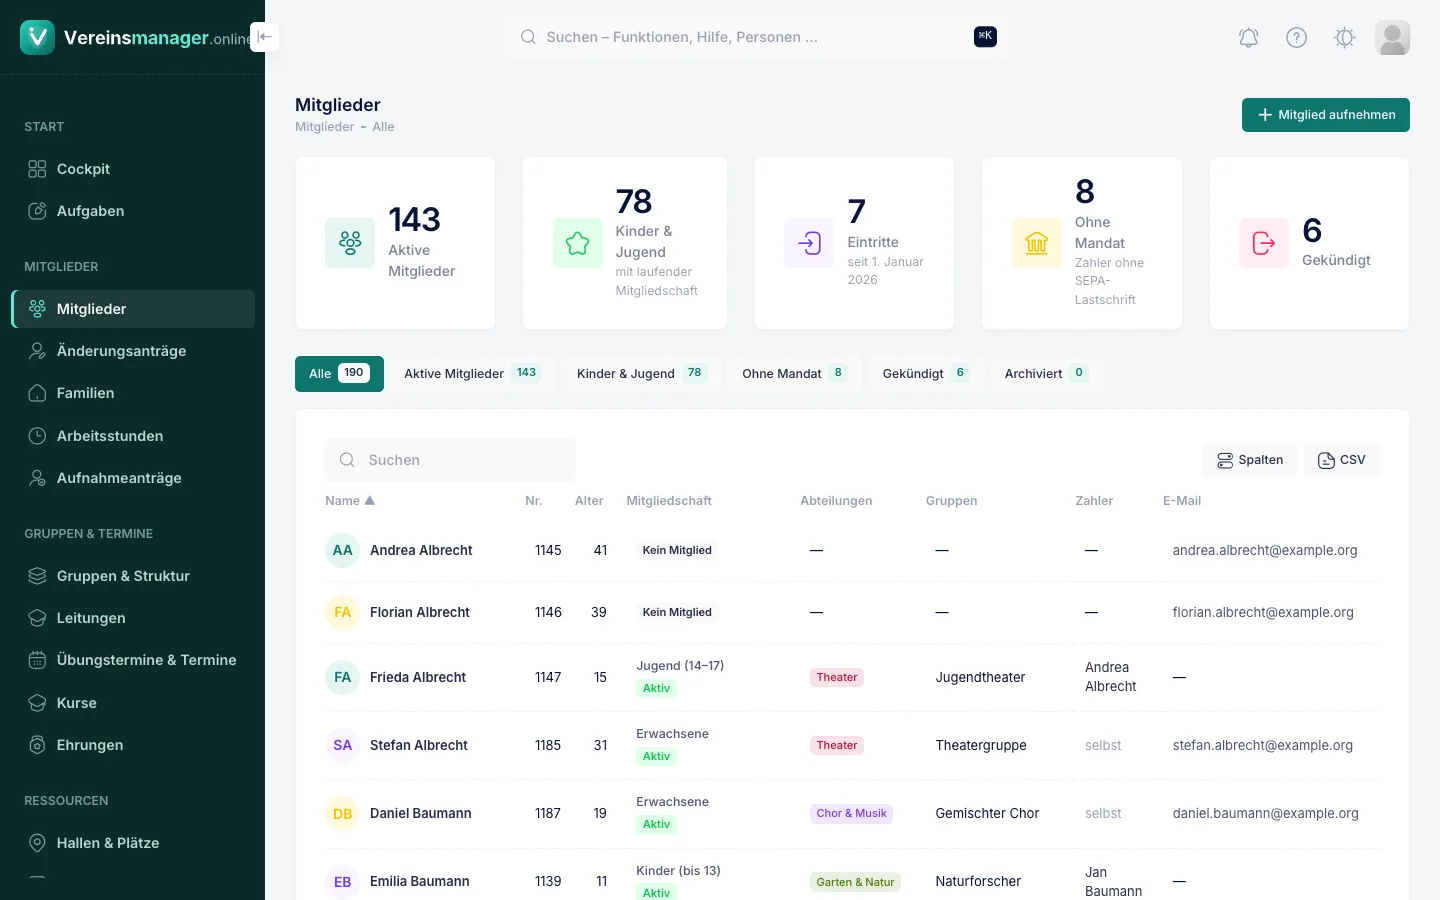Open the notifications bell
The image size is (1440, 900).
(x=1248, y=38)
